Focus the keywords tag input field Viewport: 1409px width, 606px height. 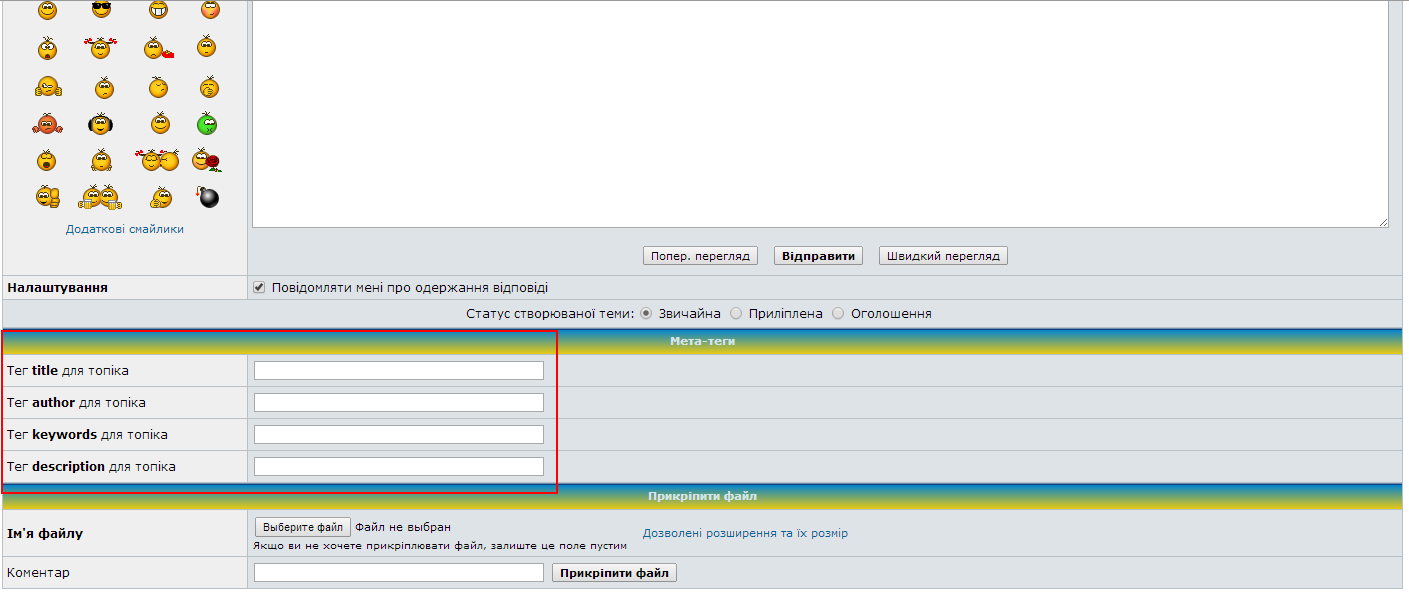point(399,435)
